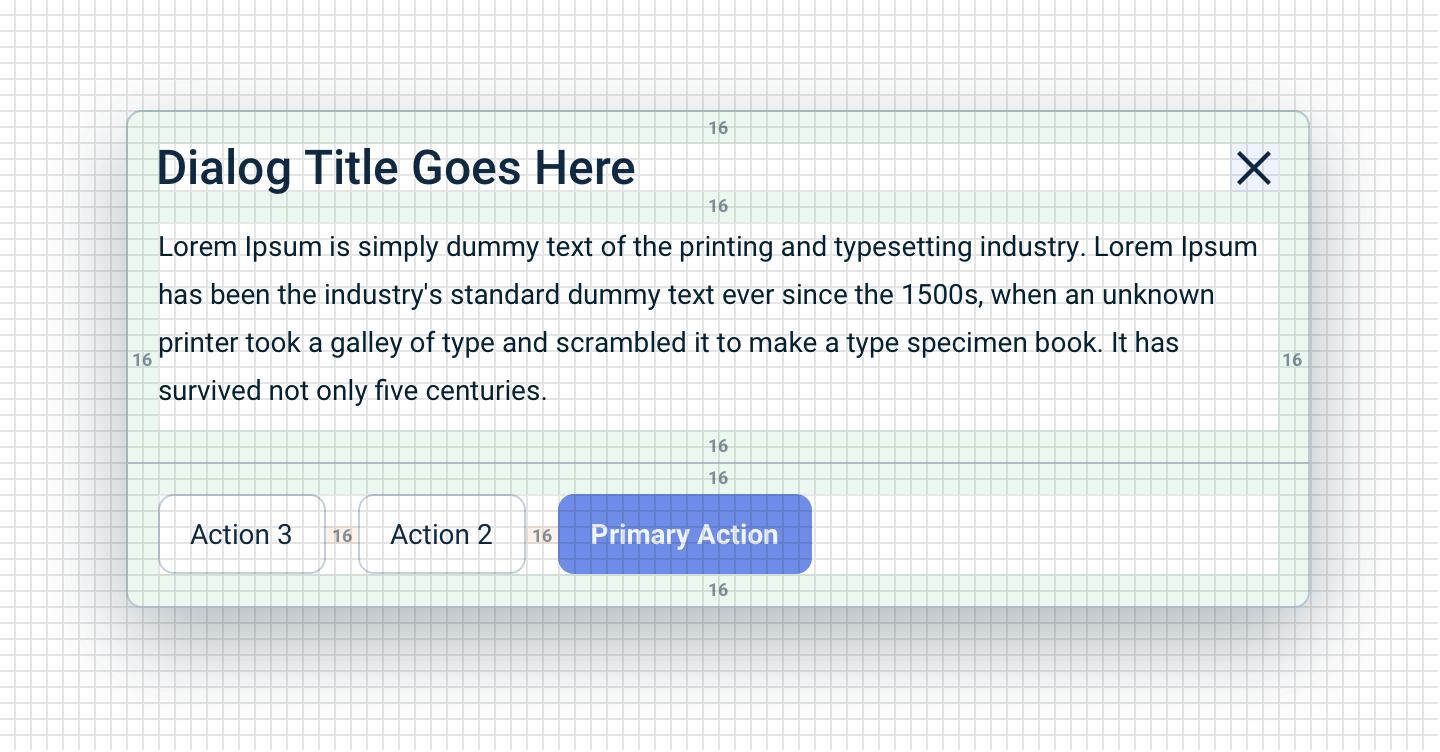
Task: Click the 16 label above the button row
Action: [718, 477]
